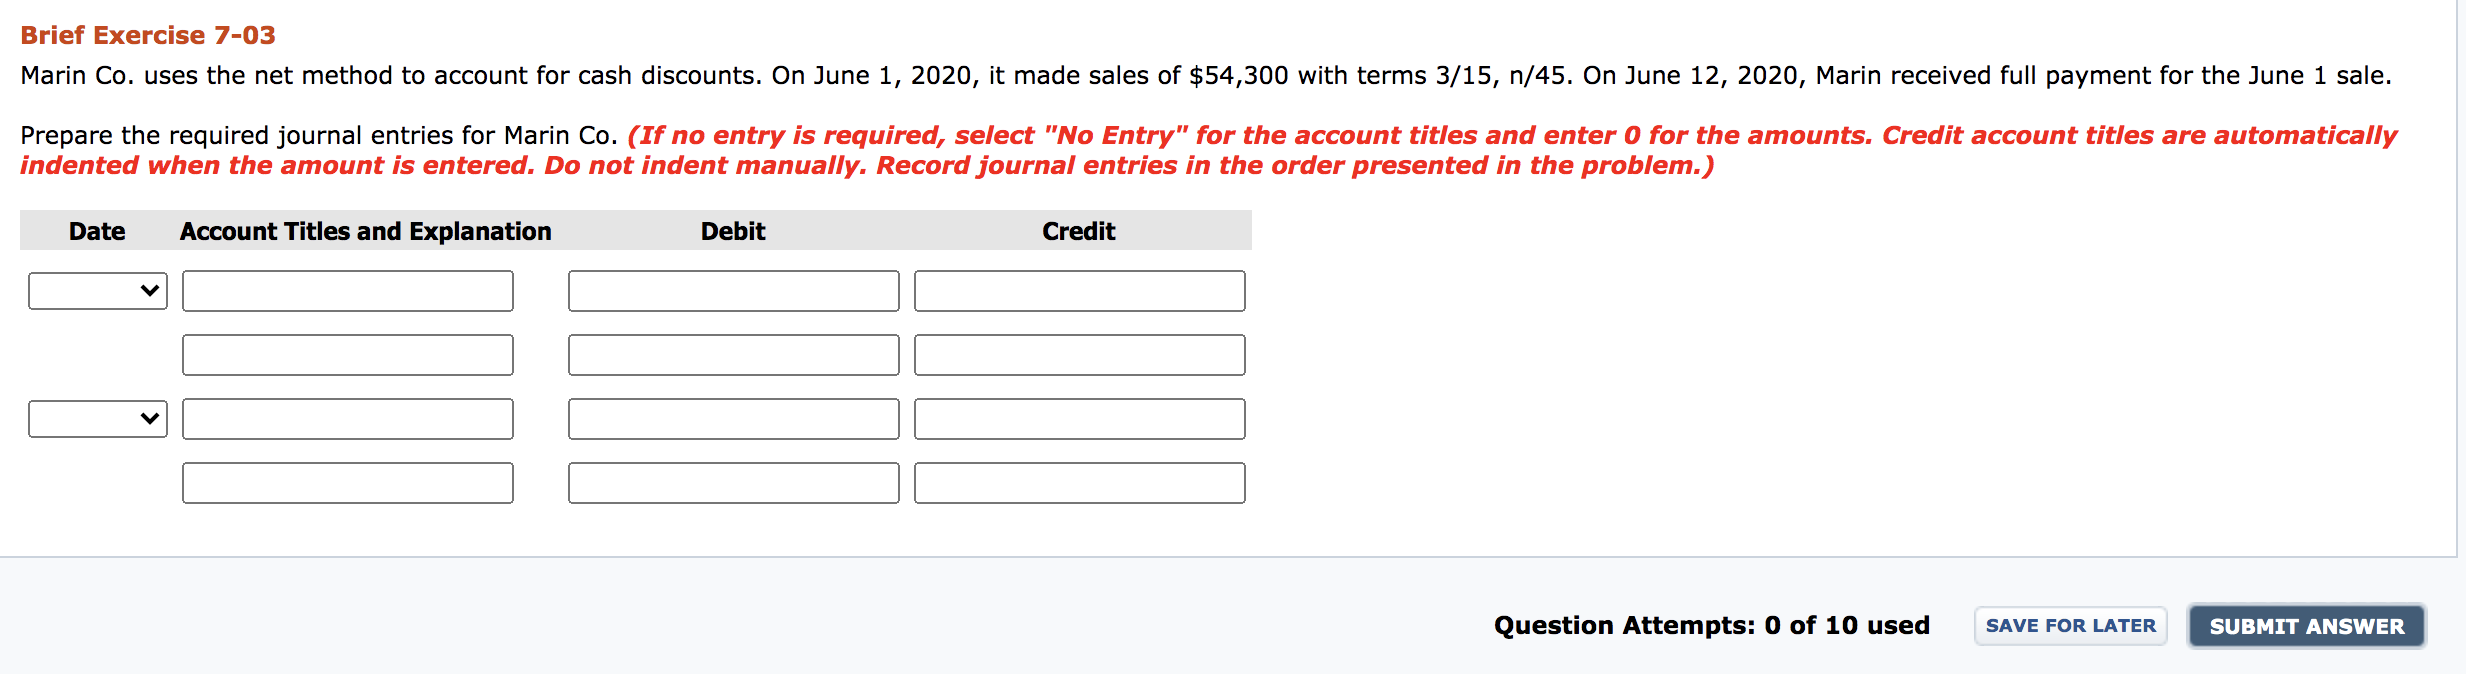
Task: Expand the chevron on the top Date selector
Action: (152, 291)
